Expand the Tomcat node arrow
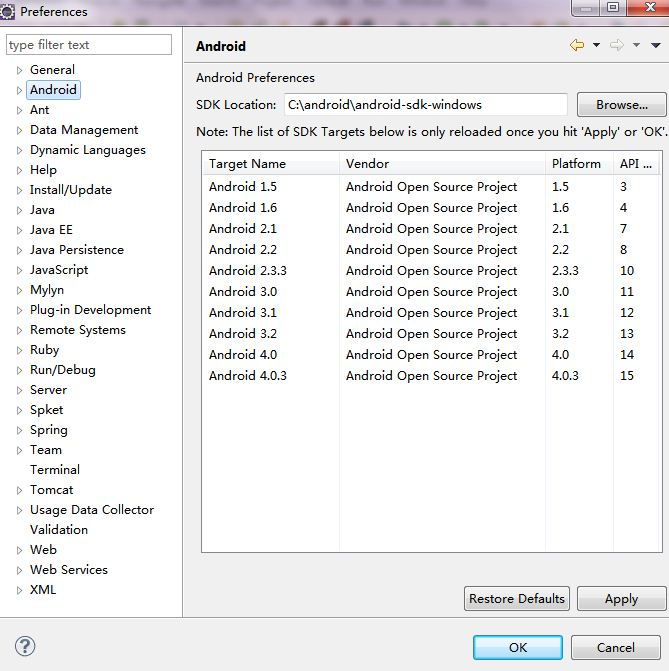669x671 pixels. 19,490
